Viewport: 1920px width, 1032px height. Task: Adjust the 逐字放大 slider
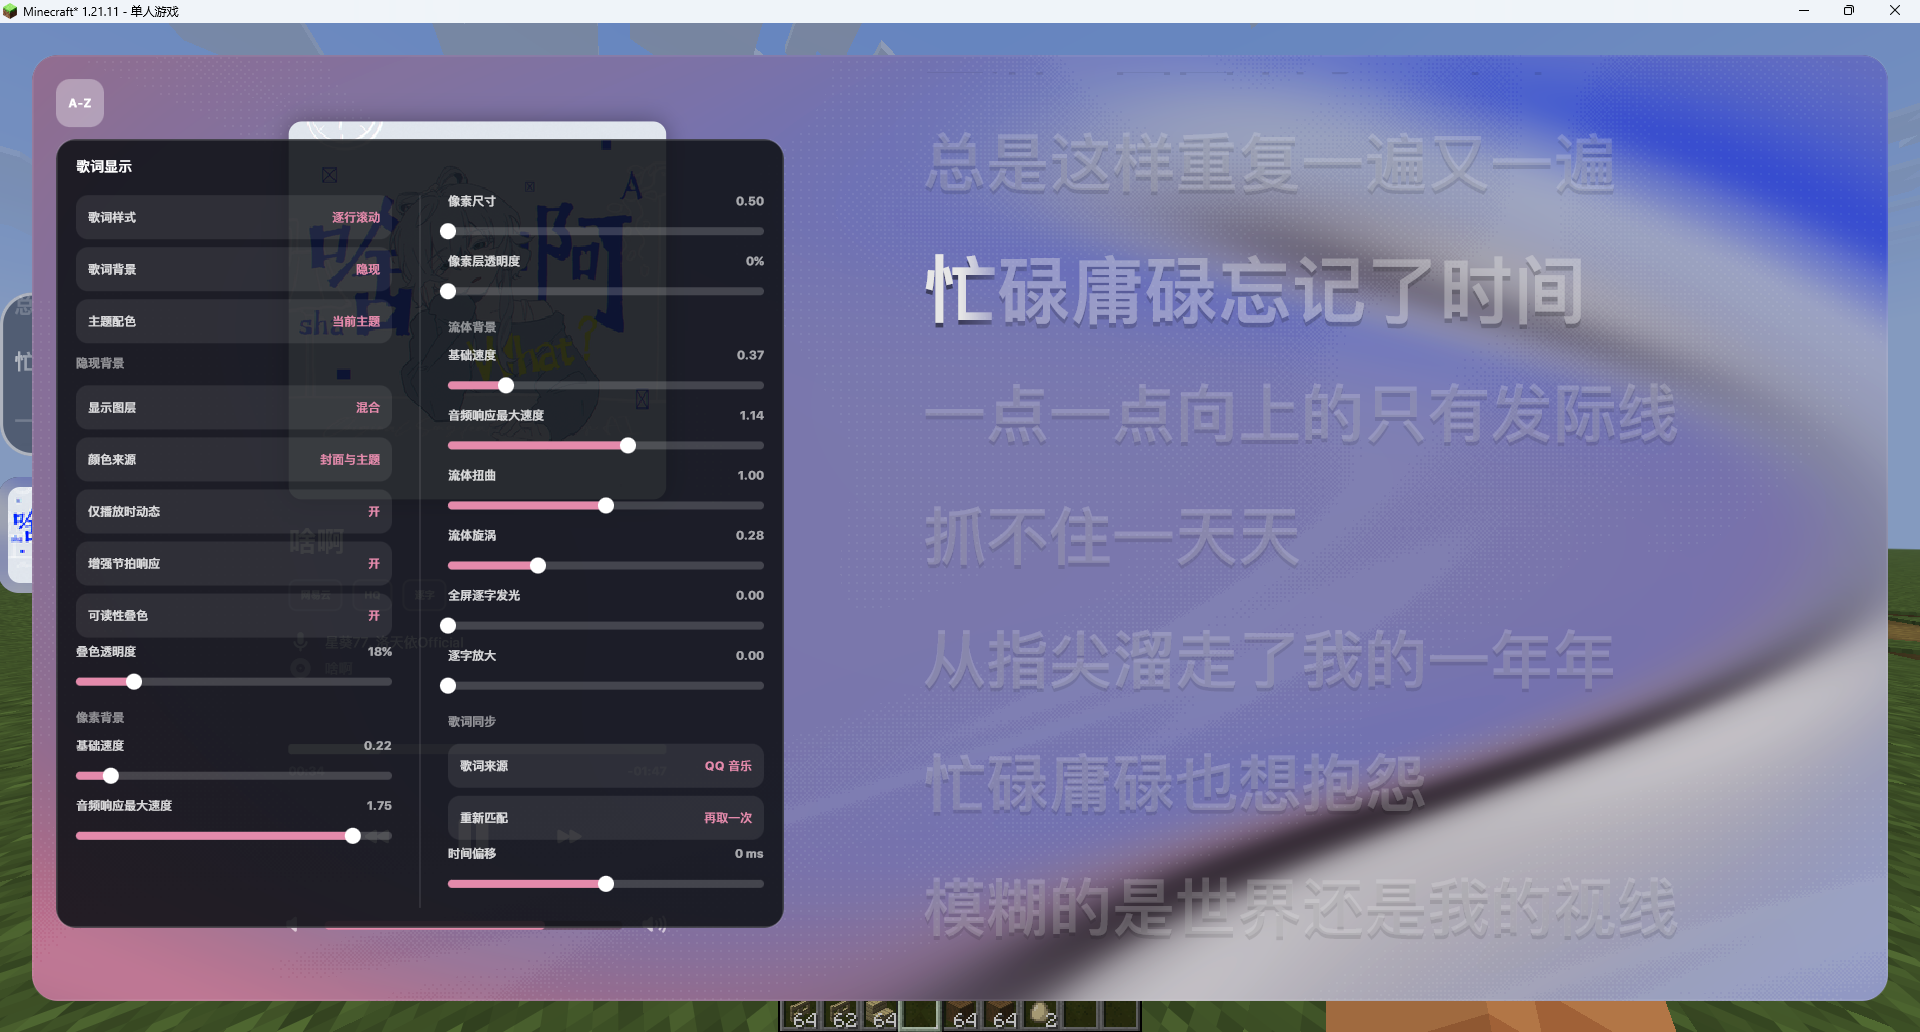click(x=606, y=685)
